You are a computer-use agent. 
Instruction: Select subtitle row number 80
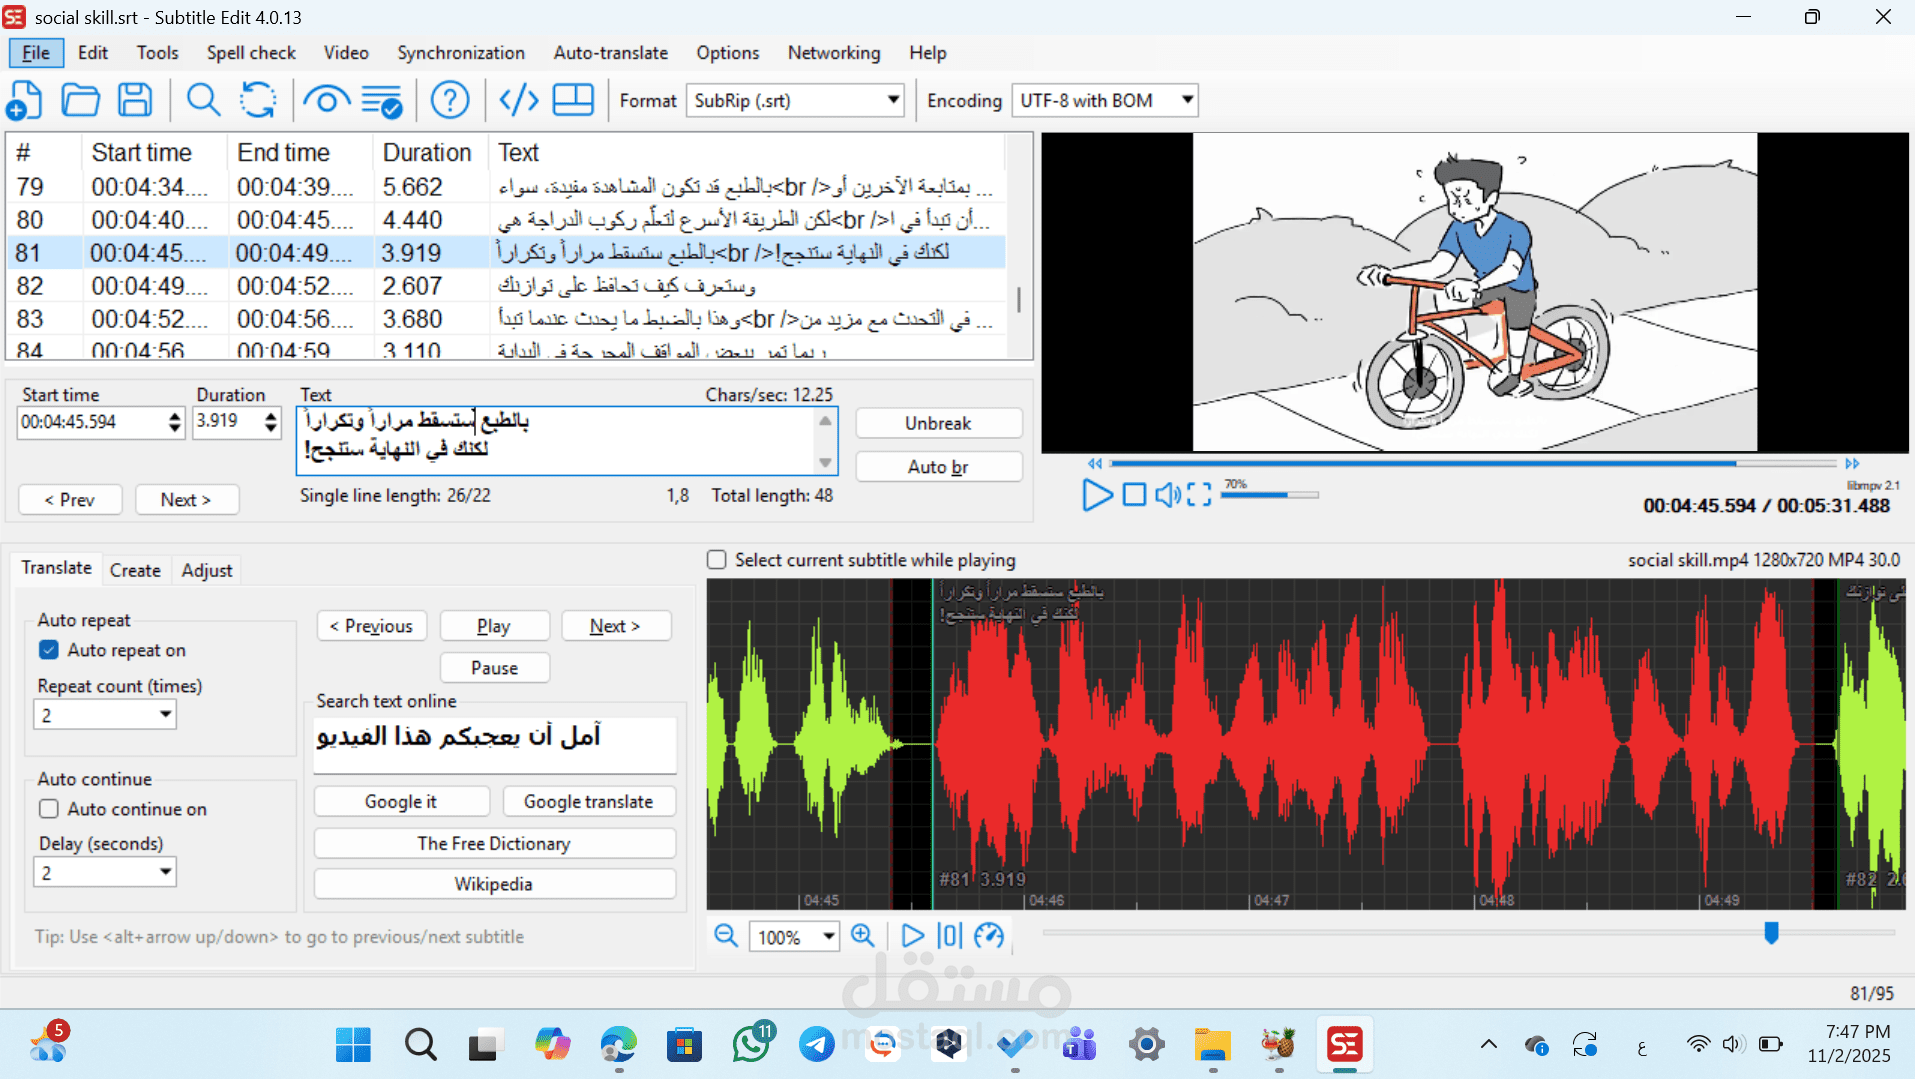click(505, 220)
